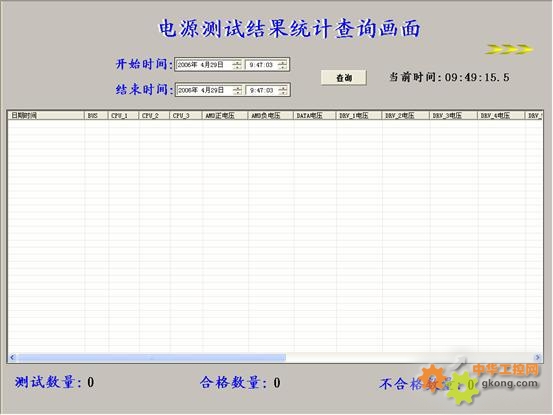This screenshot has height=415, width=553.
Task: Click the left scroll arrow of the table
Action: coord(12,357)
